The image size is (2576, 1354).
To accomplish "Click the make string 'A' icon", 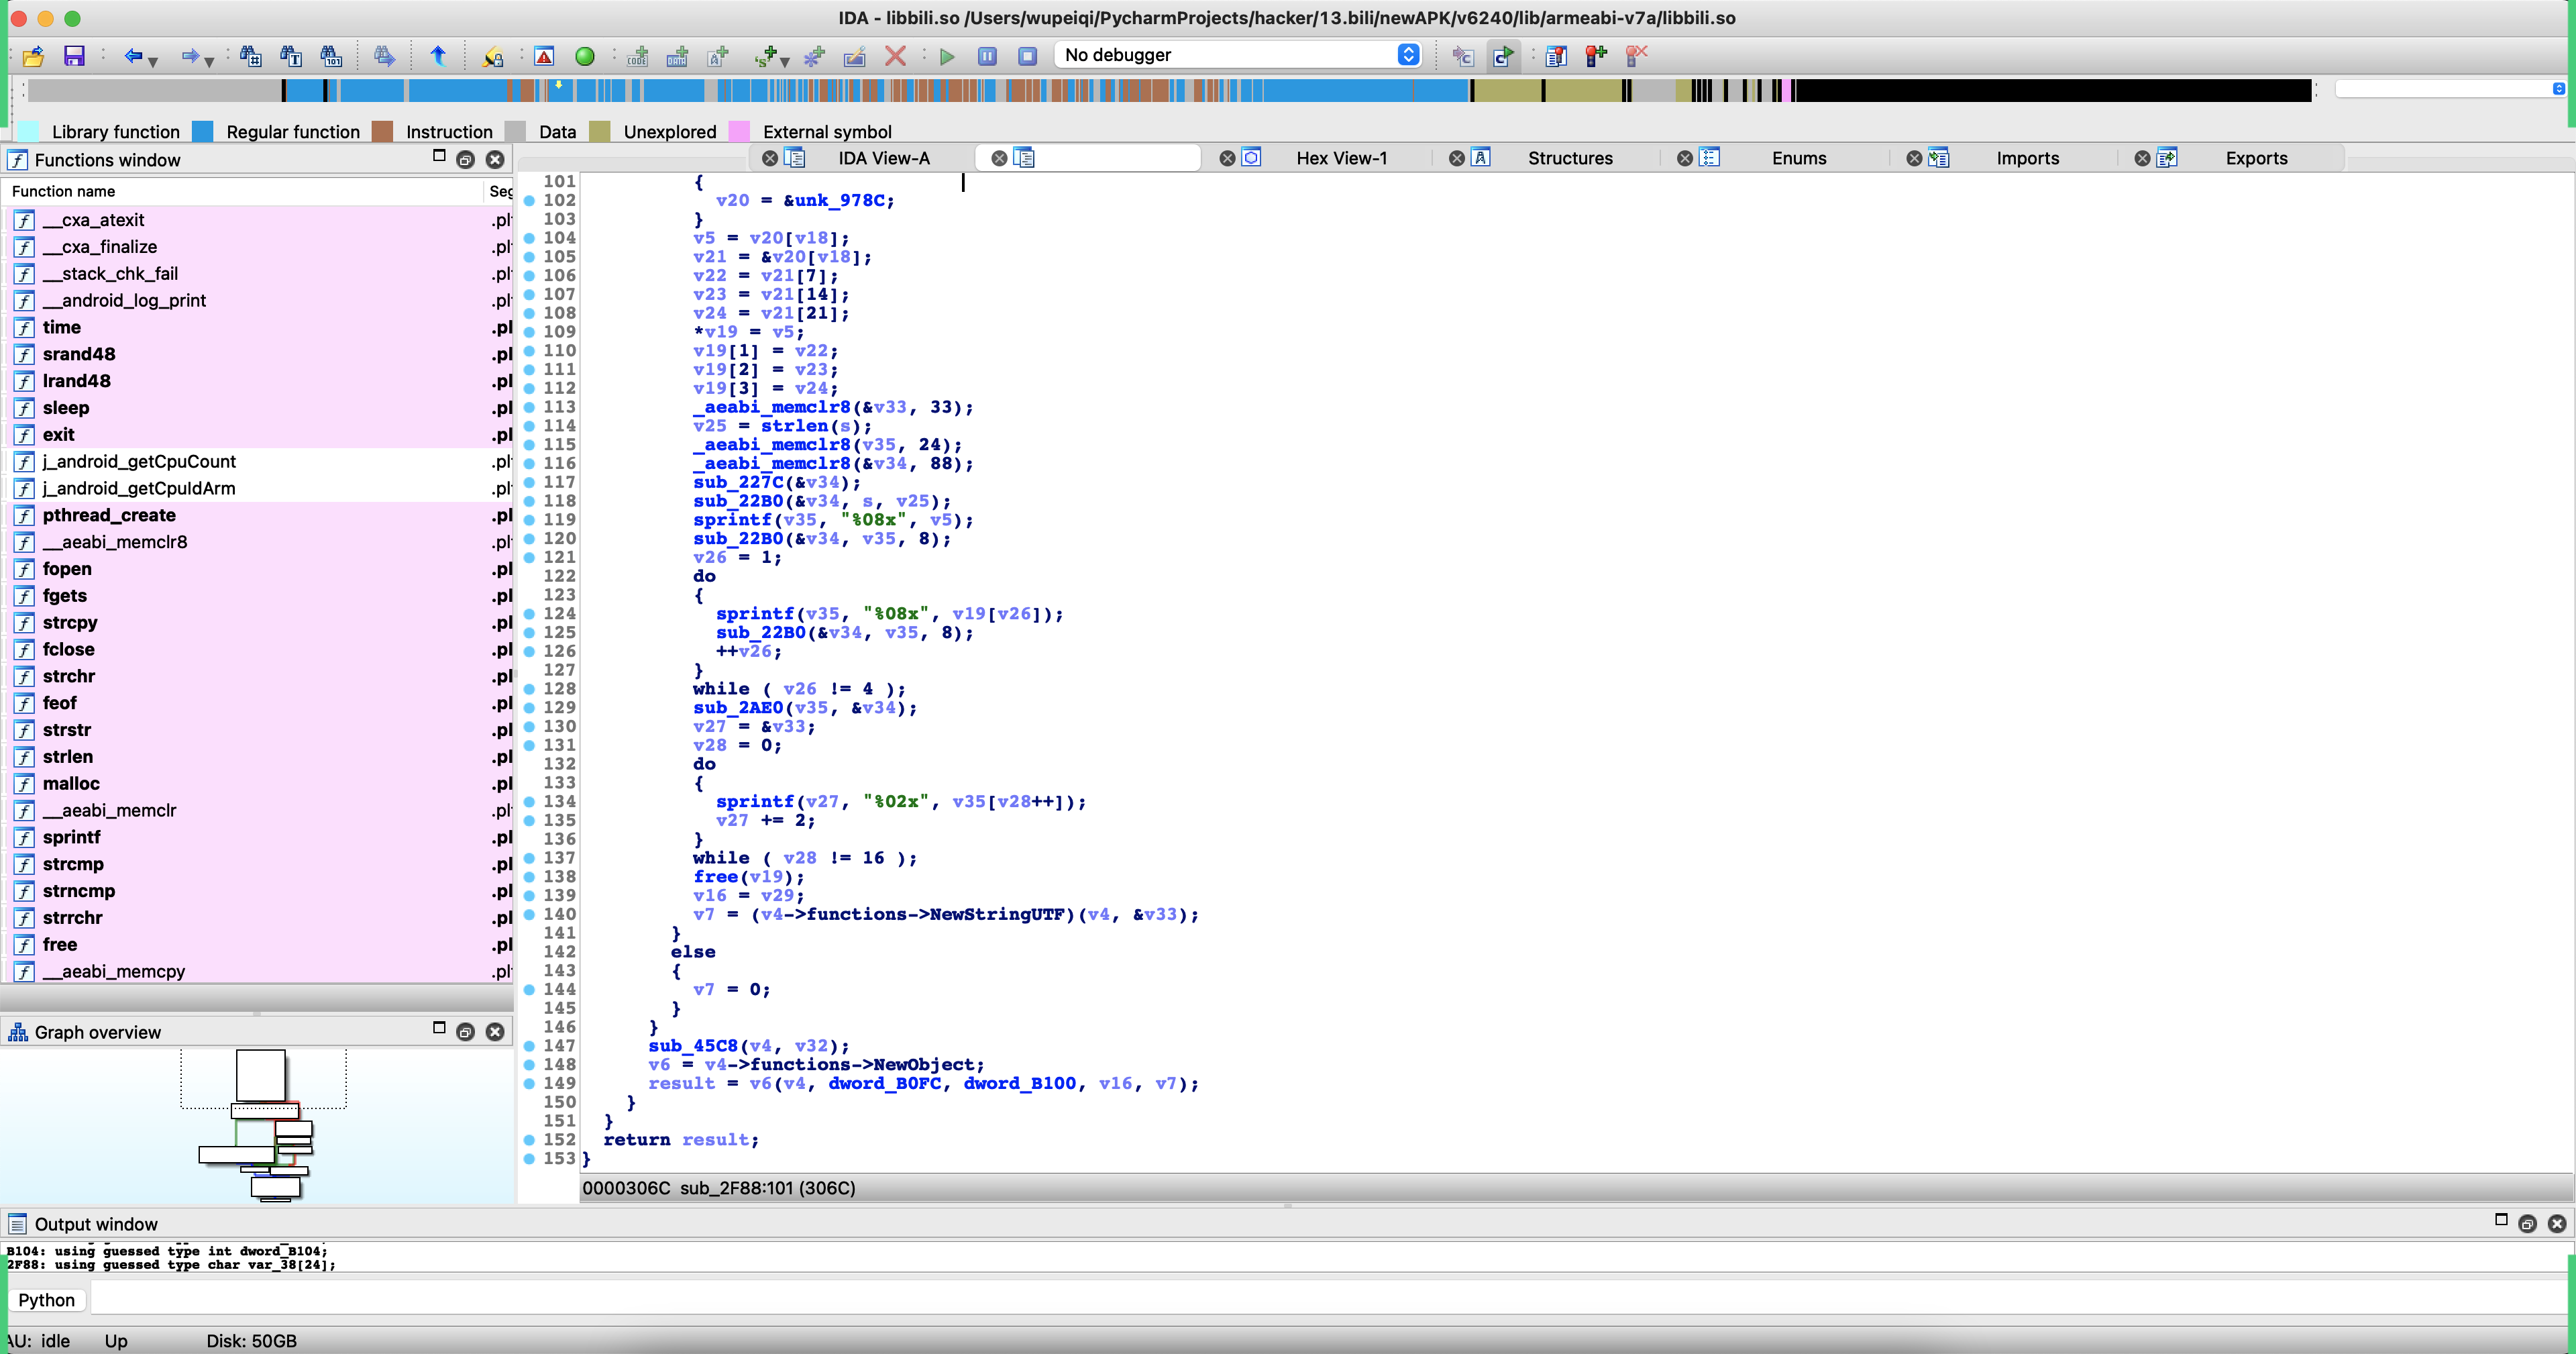I will pos(718,56).
